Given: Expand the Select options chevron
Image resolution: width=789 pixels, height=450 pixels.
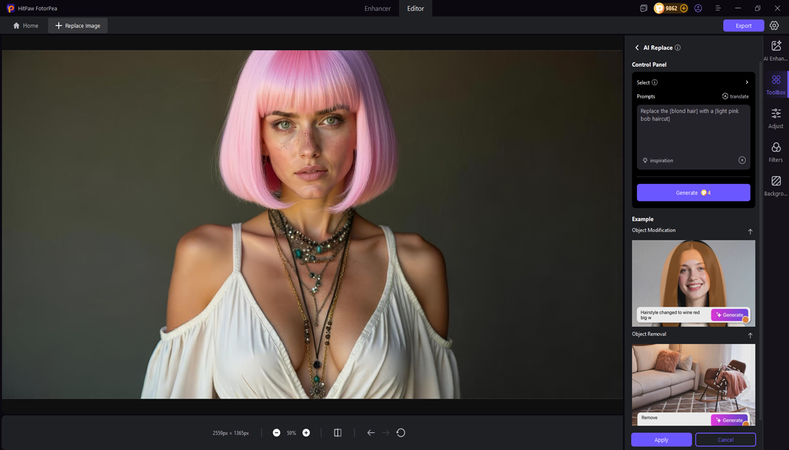Looking at the screenshot, I should pyautogui.click(x=747, y=83).
